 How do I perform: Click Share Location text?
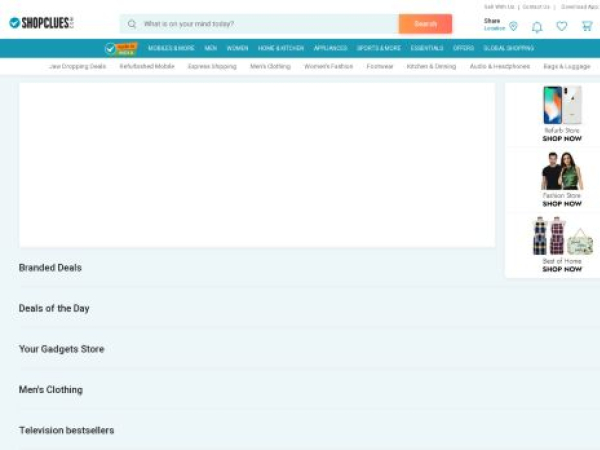pos(494,24)
